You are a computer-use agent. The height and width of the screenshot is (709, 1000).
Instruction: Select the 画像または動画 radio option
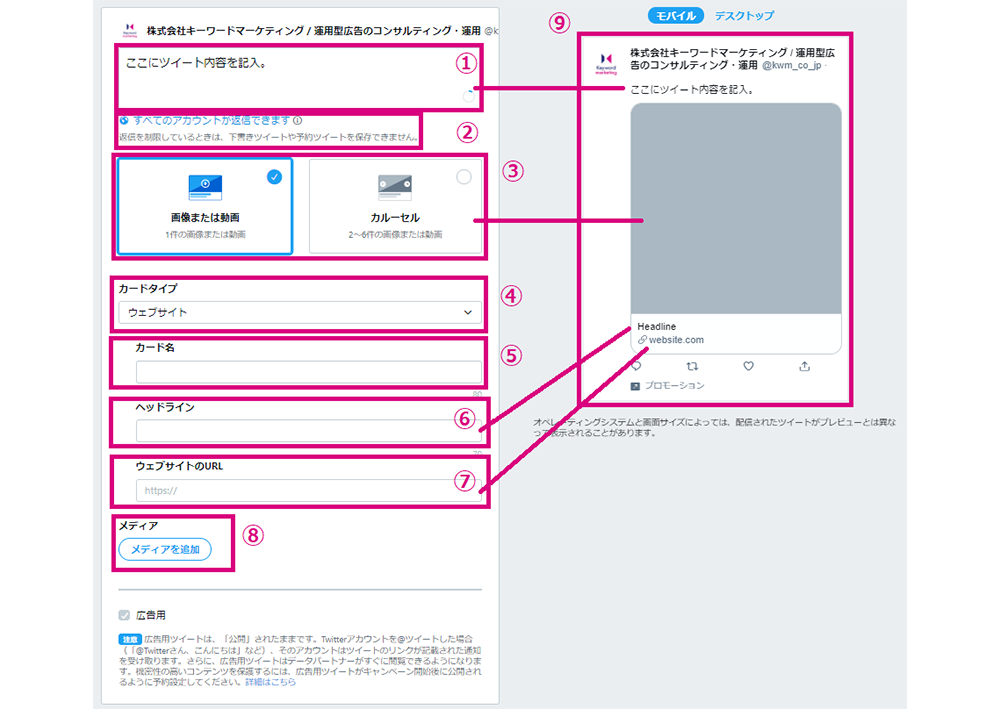click(x=274, y=177)
